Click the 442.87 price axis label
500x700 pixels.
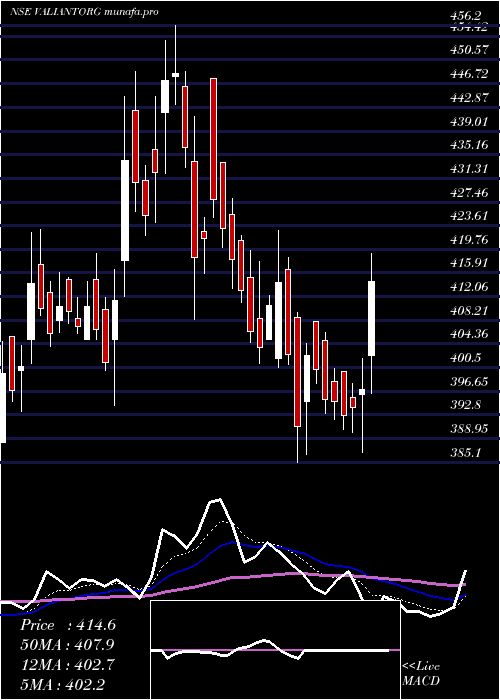pyautogui.click(x=468, y=98)
